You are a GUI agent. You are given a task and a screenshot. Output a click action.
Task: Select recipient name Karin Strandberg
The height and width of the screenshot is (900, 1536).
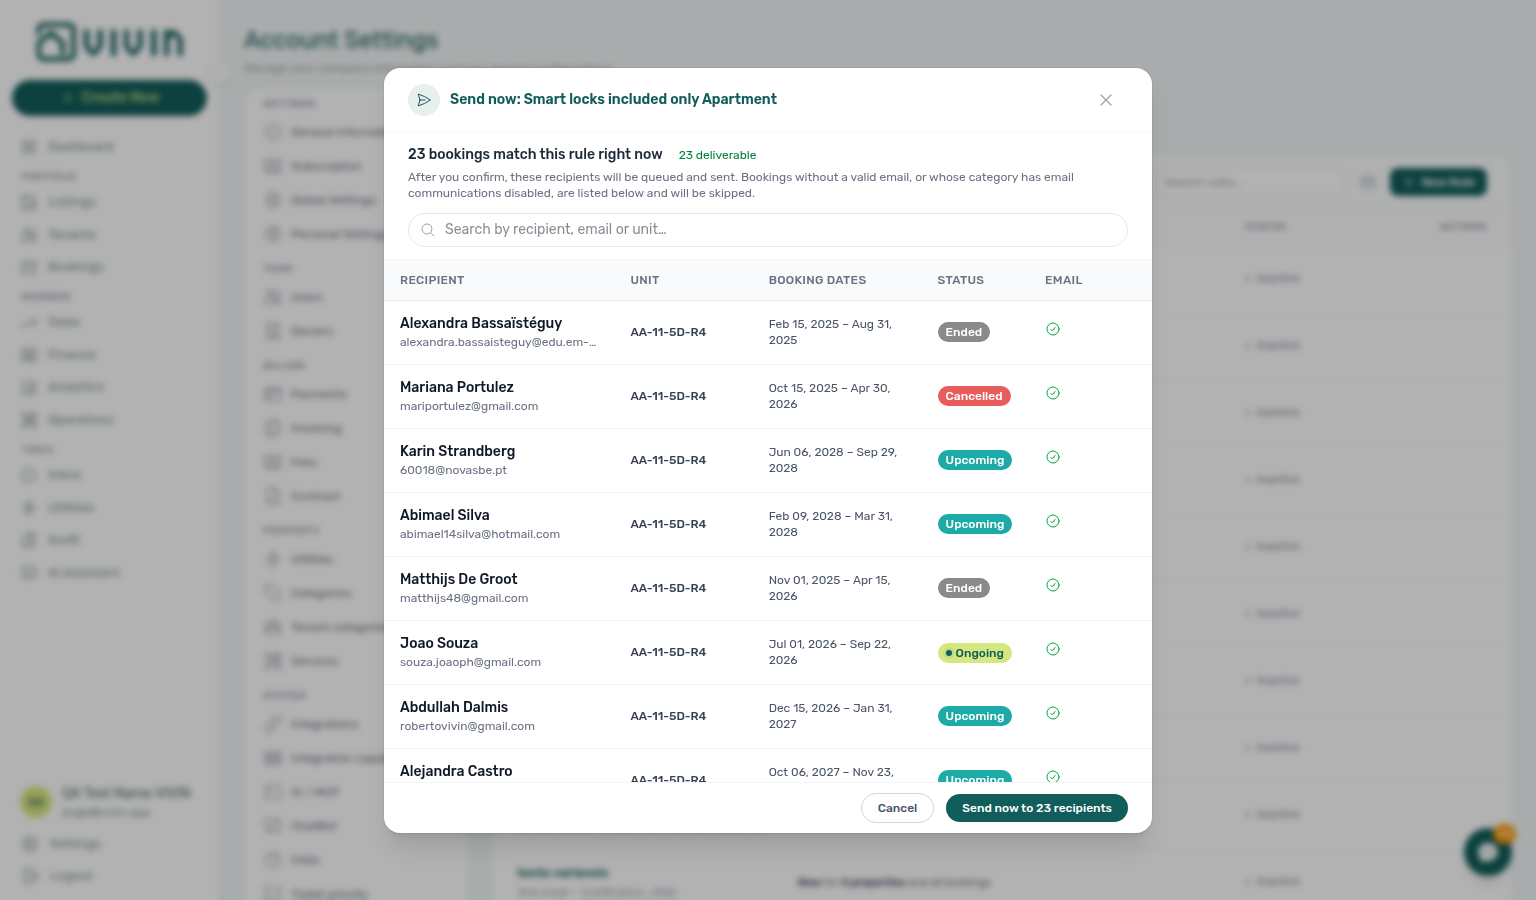pos(458,451)
